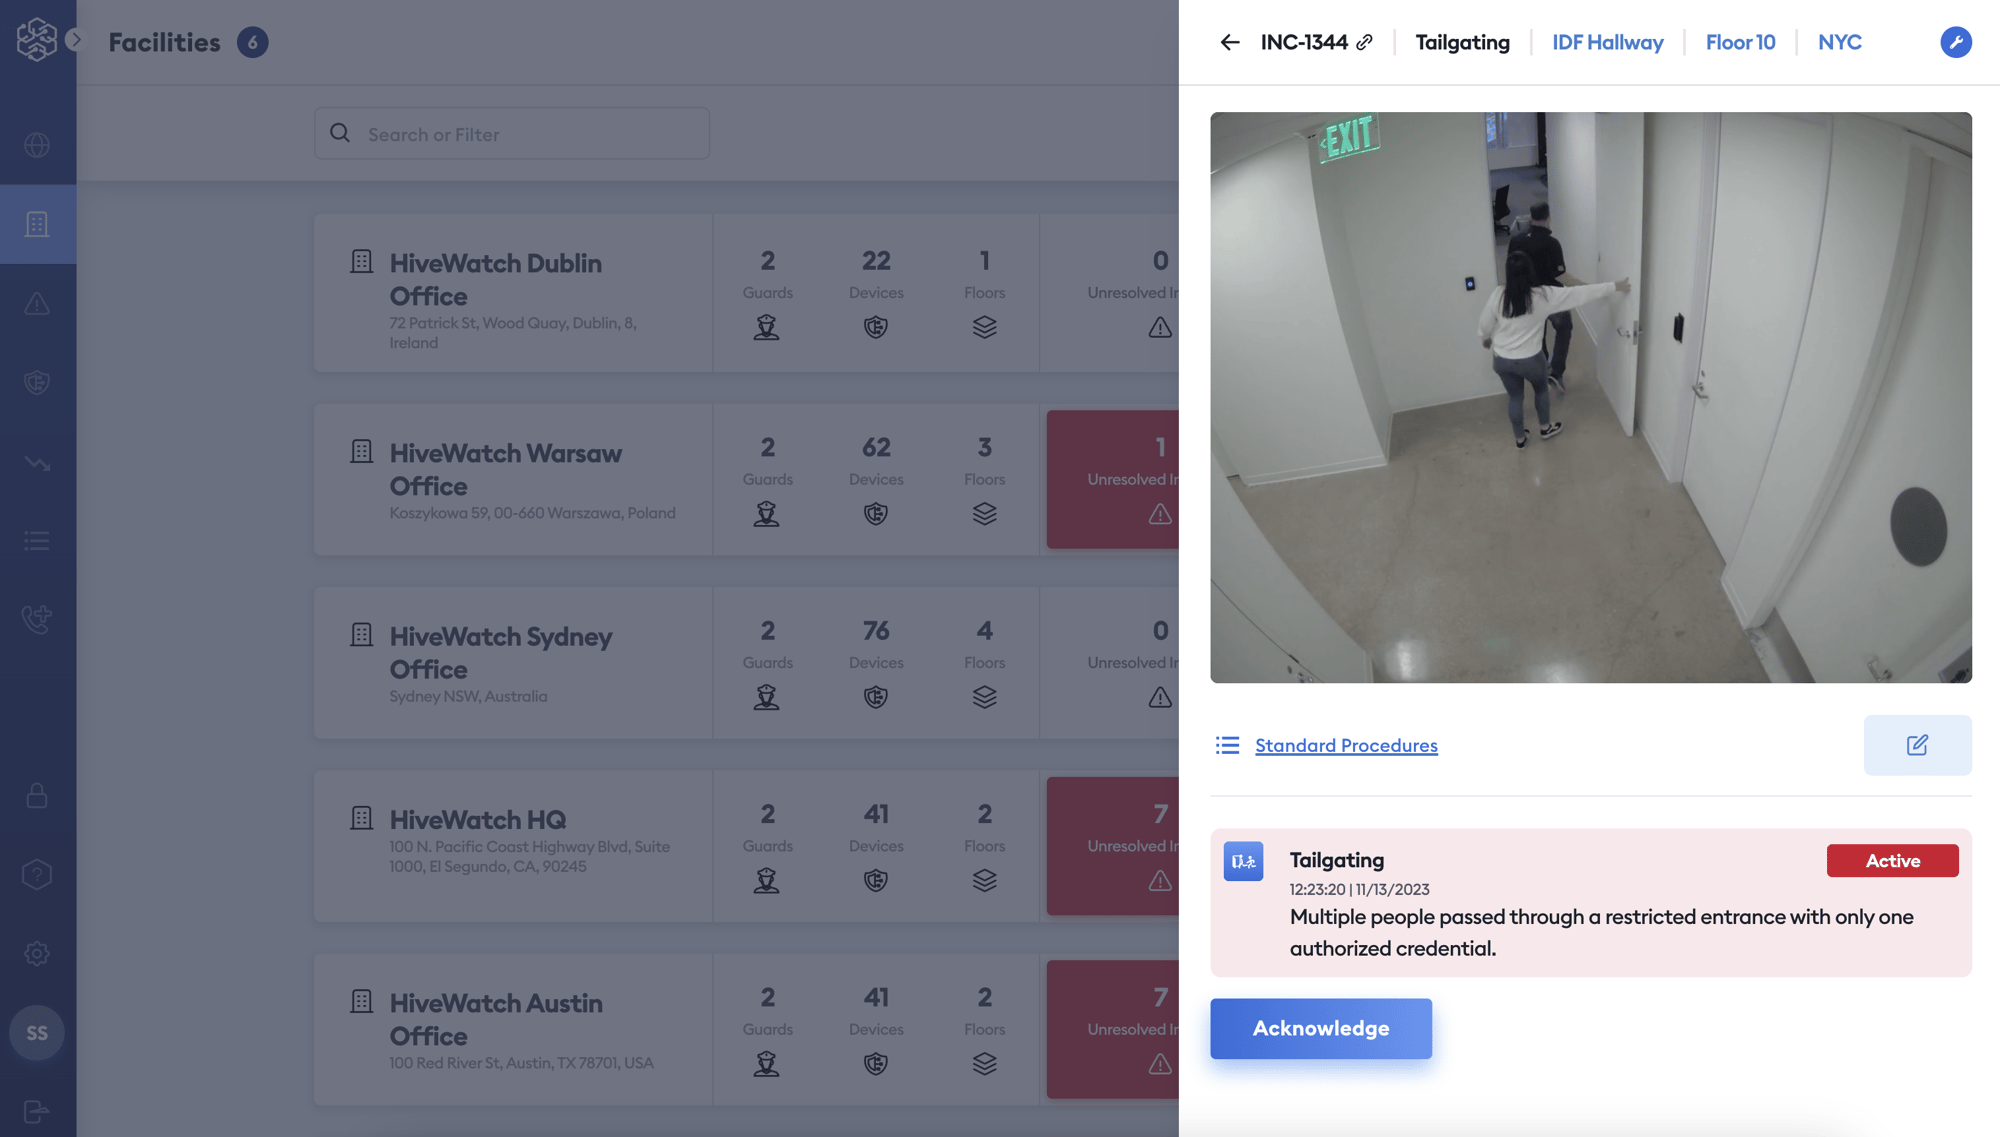The height and width of the screenshot is (1137, 2000).
Task: Go to Floor 10 breadcrumb
Action: click(1740, 42)
